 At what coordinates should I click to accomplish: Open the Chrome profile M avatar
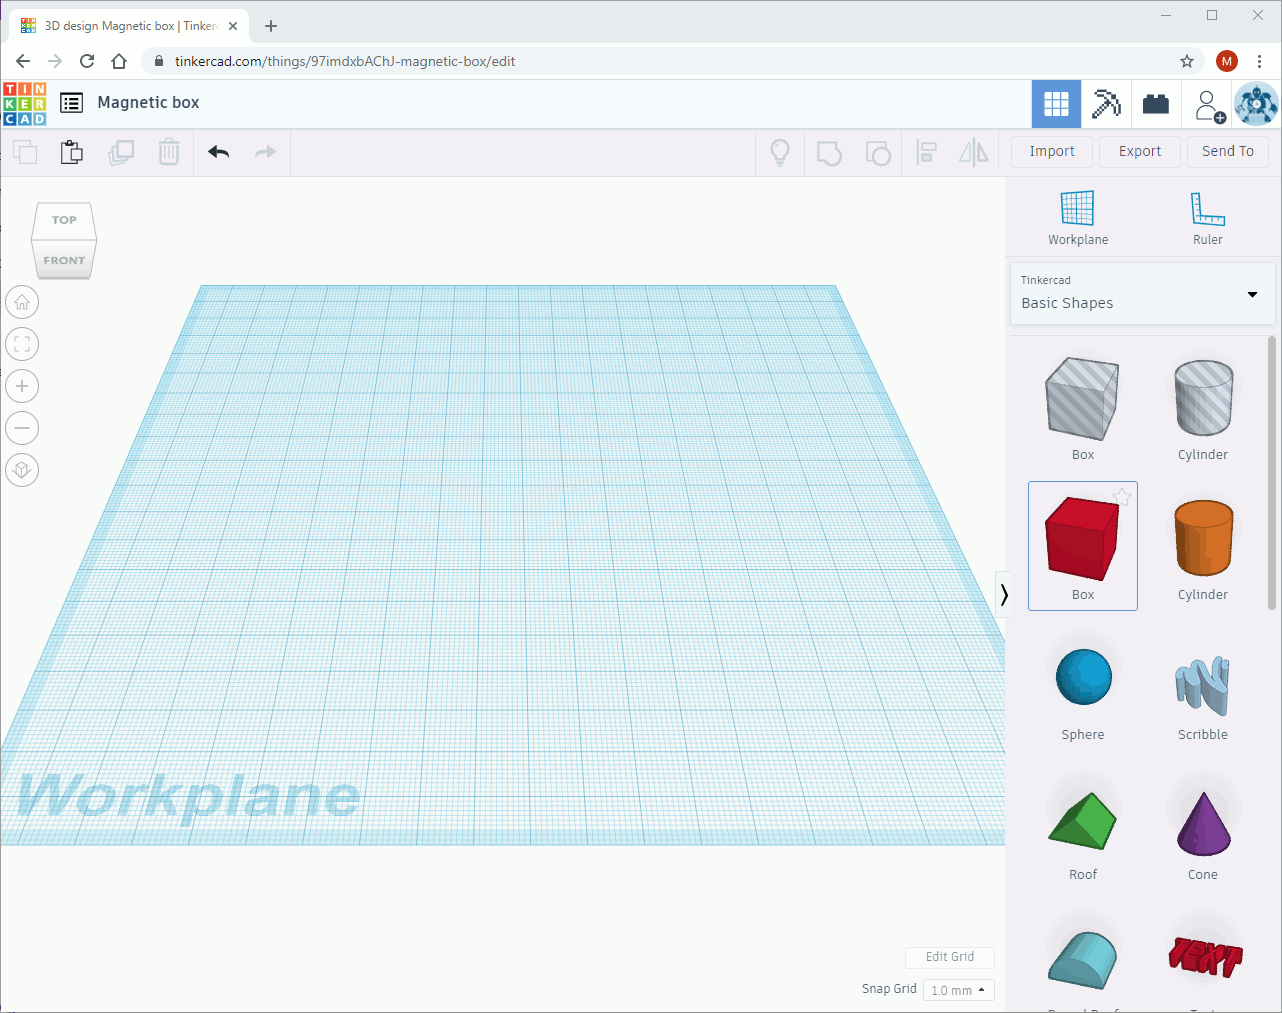click(1227, 61)
